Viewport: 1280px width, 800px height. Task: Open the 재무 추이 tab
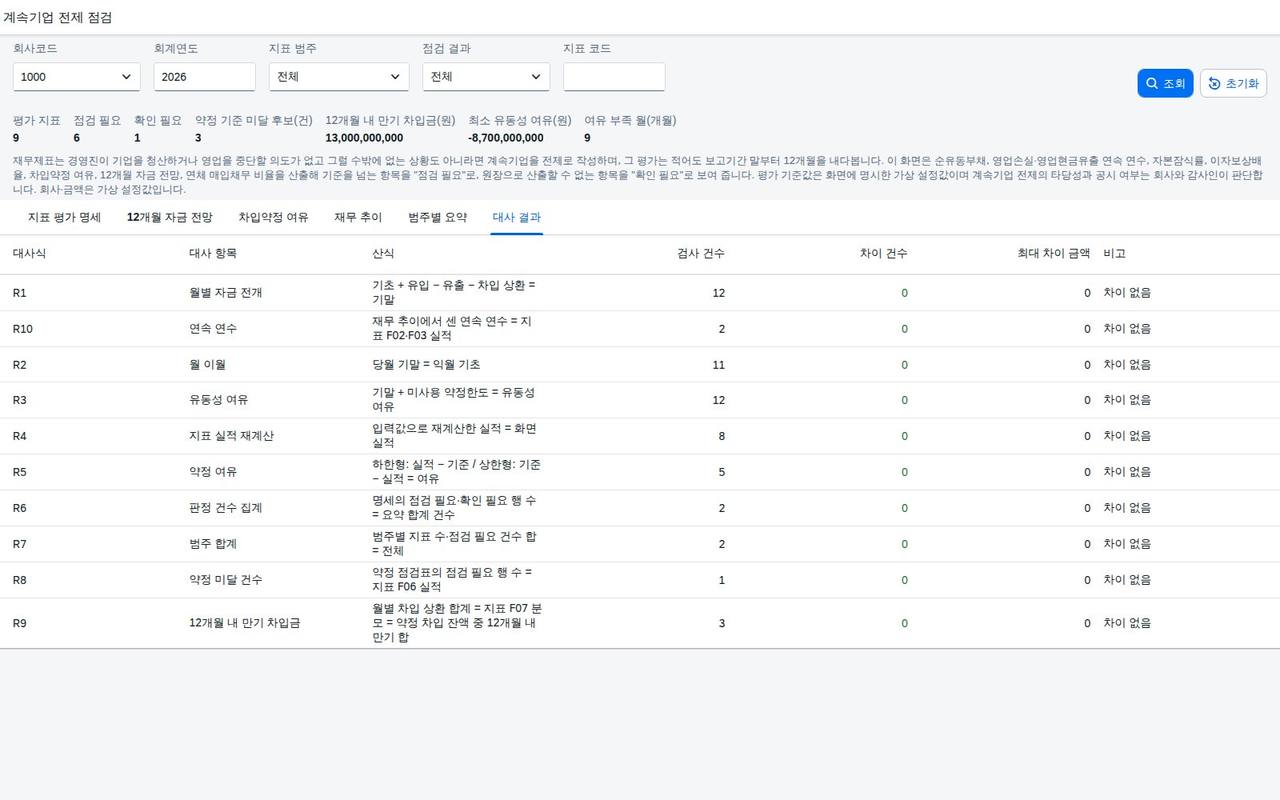click(358, 217)
